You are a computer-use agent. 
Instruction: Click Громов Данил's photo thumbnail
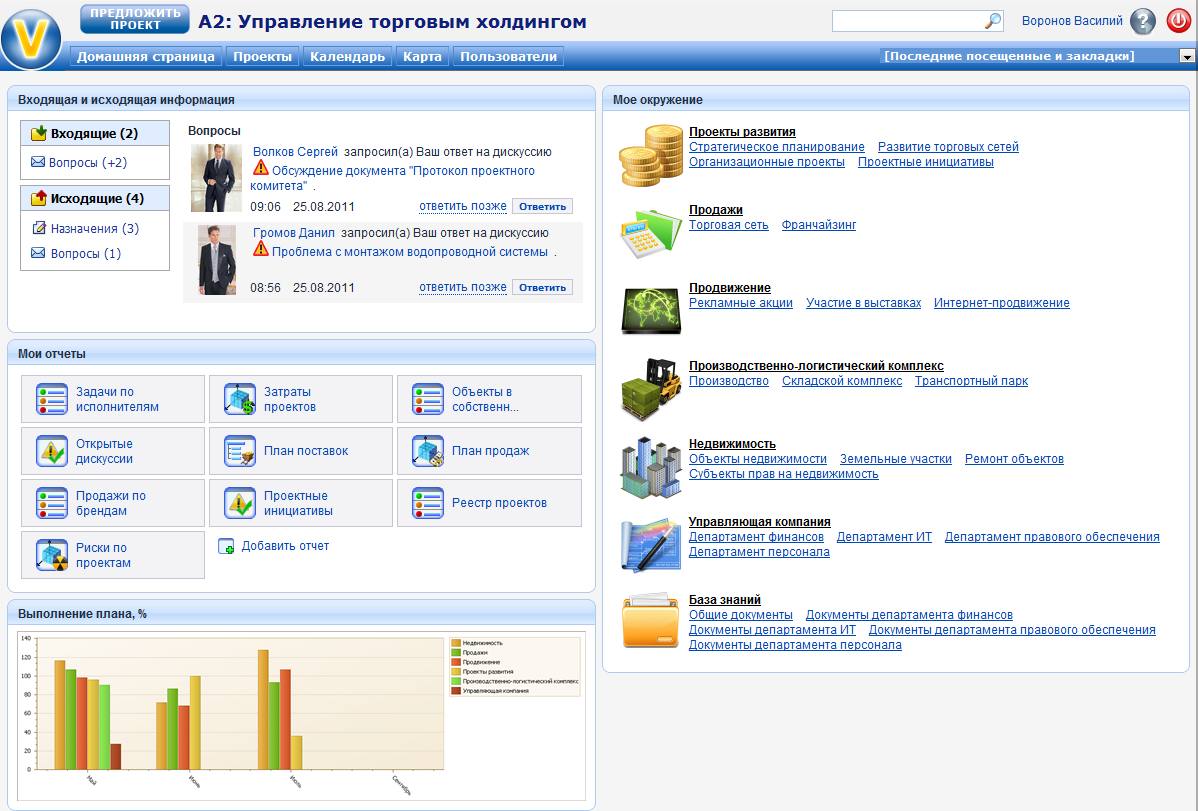coord(217,260)
